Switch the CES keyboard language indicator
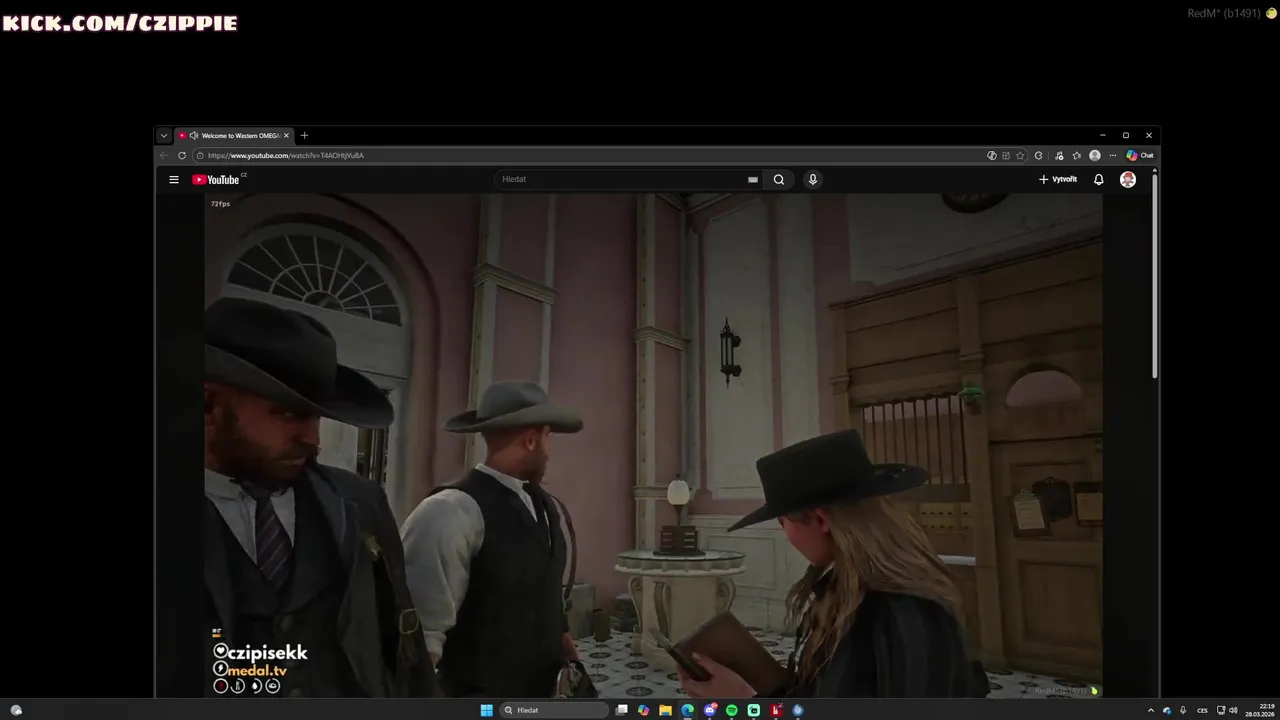Screen dimensions: 1280x720 click(1202, 710)
